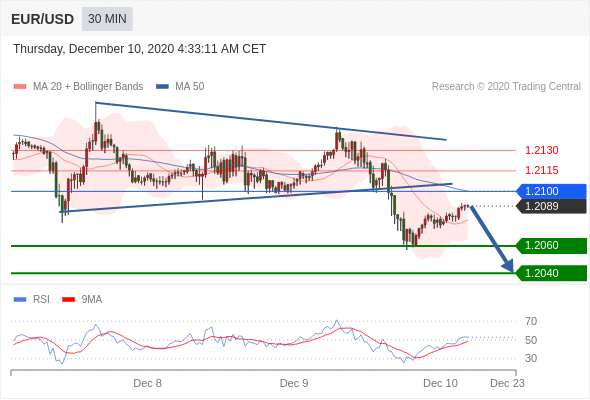Click the MA 20 Bollinger Bands legend swatch
Screen dimensions: 590x400
(20, 87)
